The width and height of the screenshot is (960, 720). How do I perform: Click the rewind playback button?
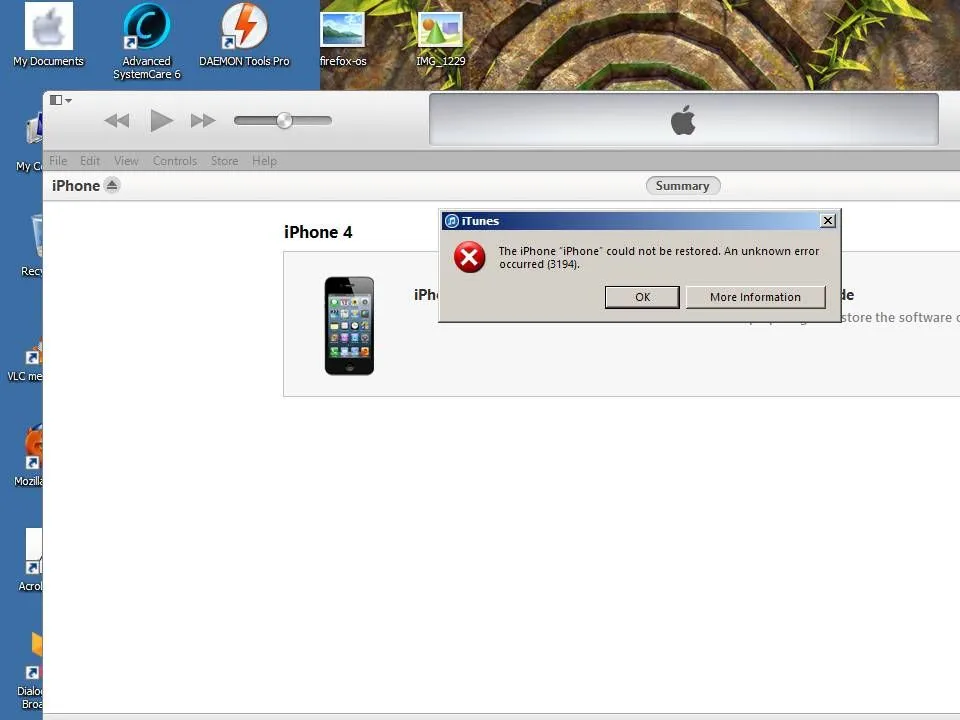(x=117, y=121)
